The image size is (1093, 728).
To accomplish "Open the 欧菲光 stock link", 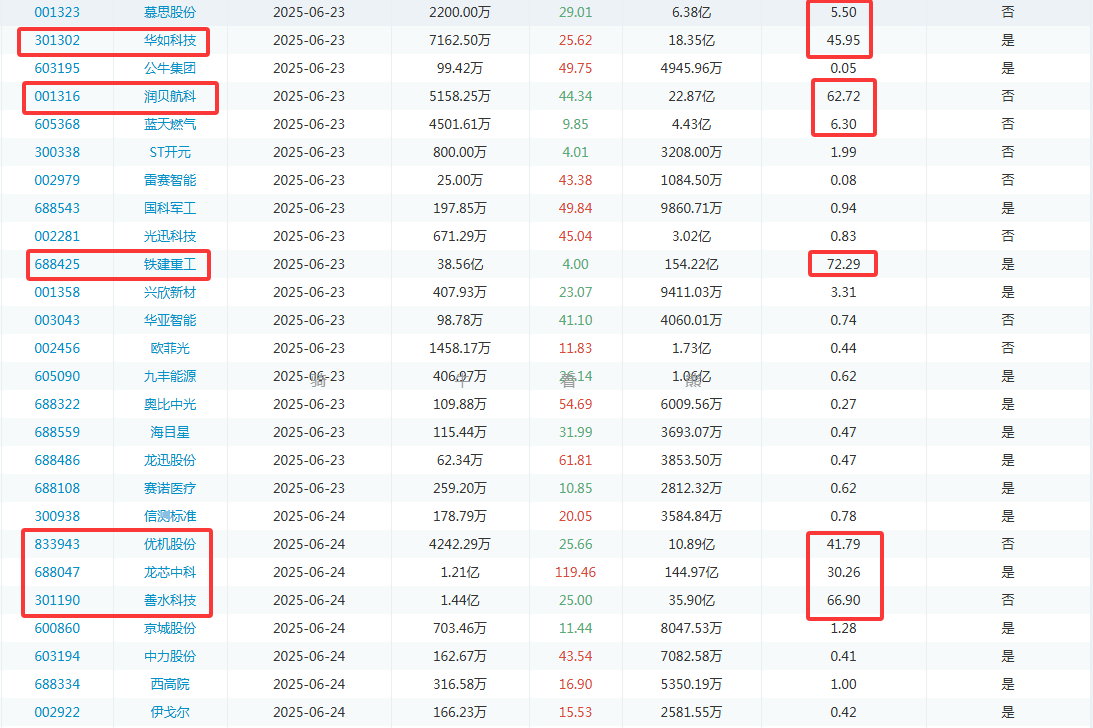I will click(x=170, y=348).
